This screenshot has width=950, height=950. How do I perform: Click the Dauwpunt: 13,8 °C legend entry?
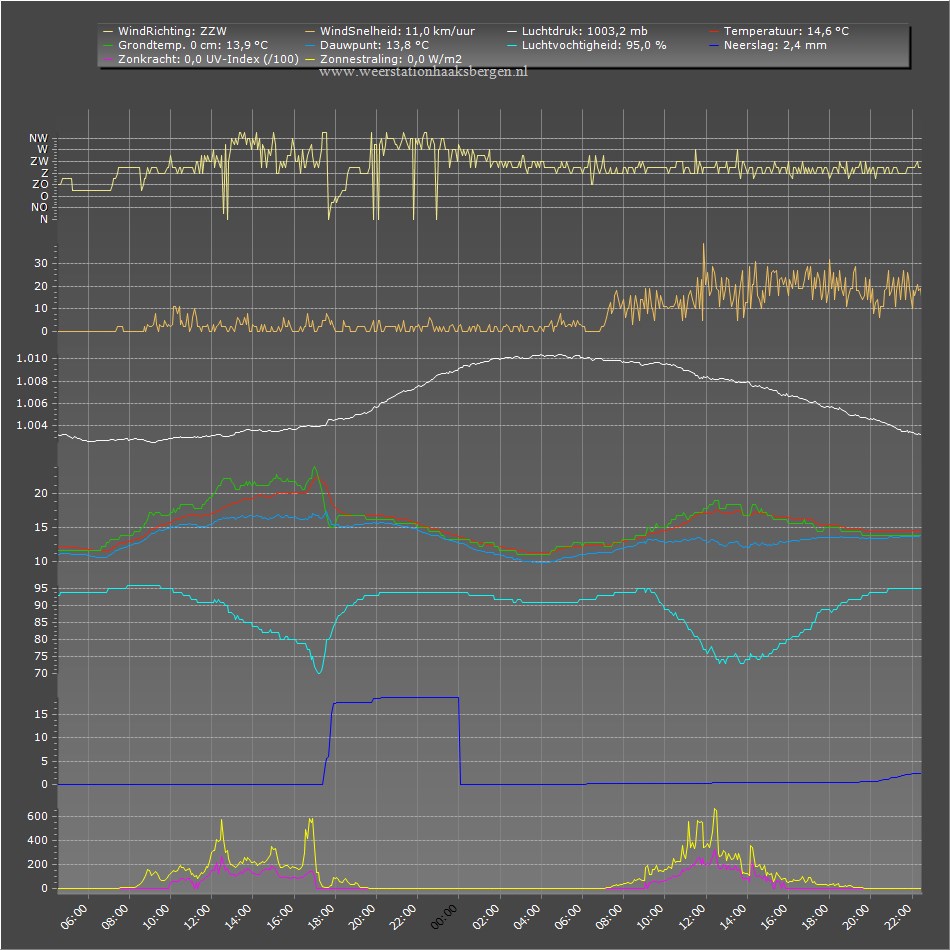pyautogui.click(x=367, y=45)
